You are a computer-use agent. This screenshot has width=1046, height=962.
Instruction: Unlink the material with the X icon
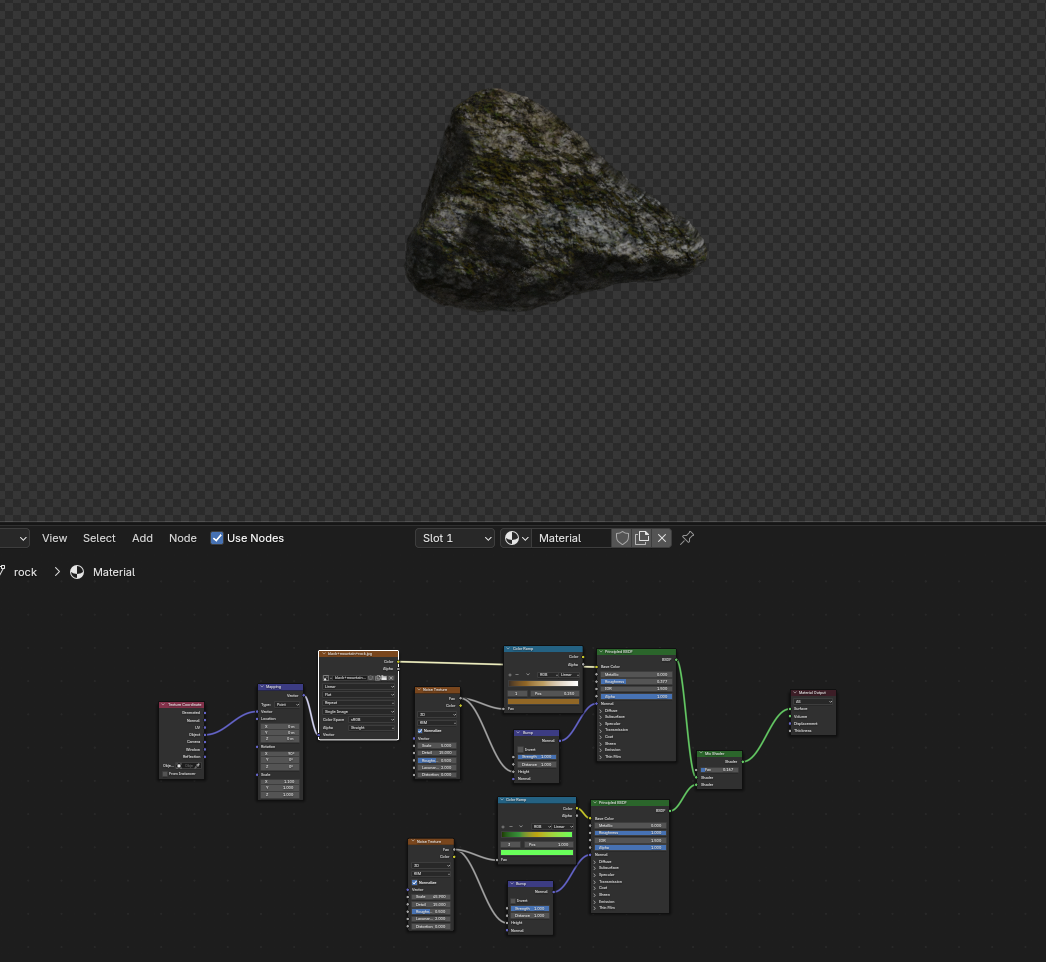point(662,538)
